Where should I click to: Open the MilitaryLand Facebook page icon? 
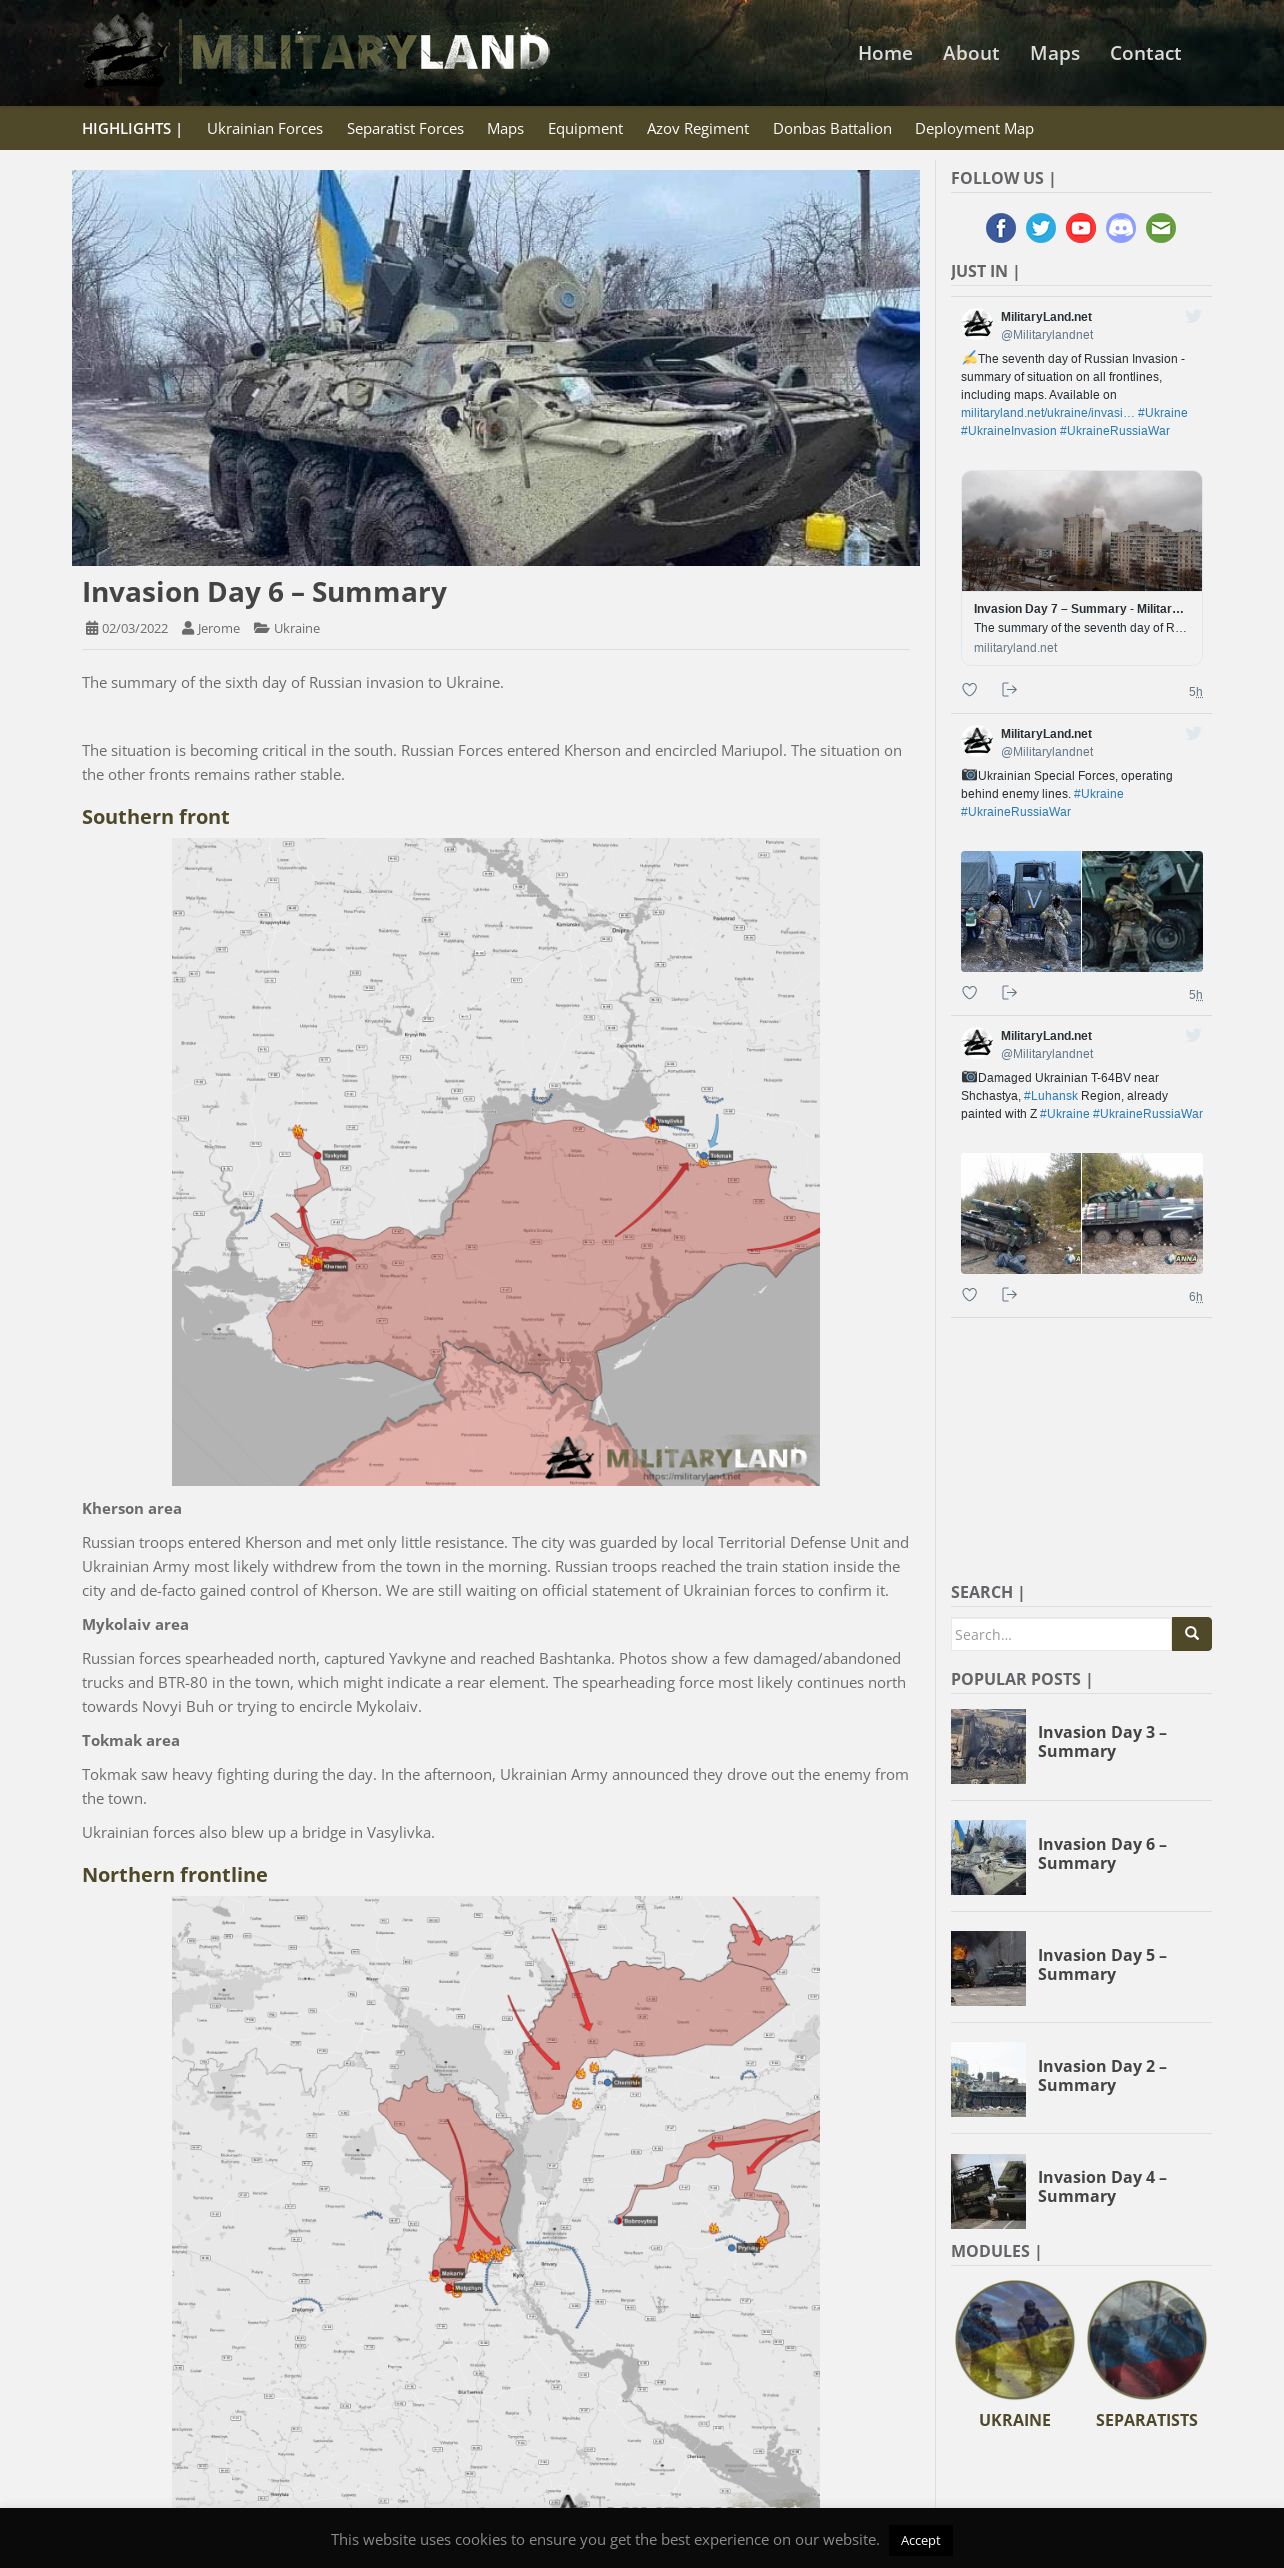click(x=1001, y=228)
